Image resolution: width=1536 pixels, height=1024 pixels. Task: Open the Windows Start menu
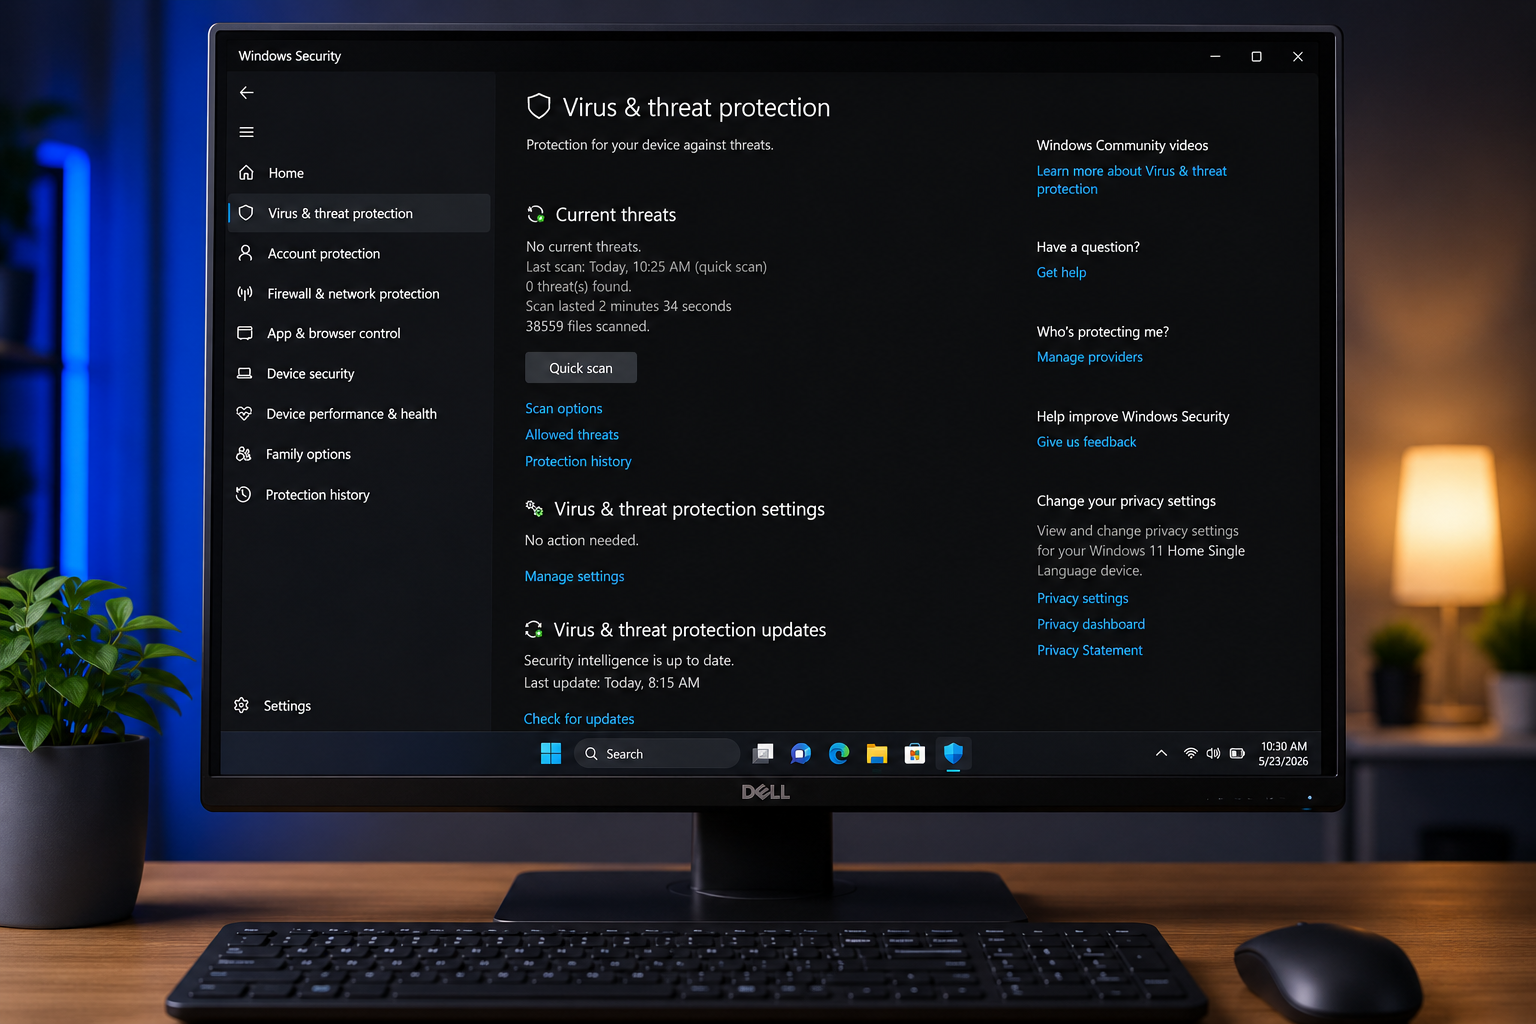tap(551, 754)
